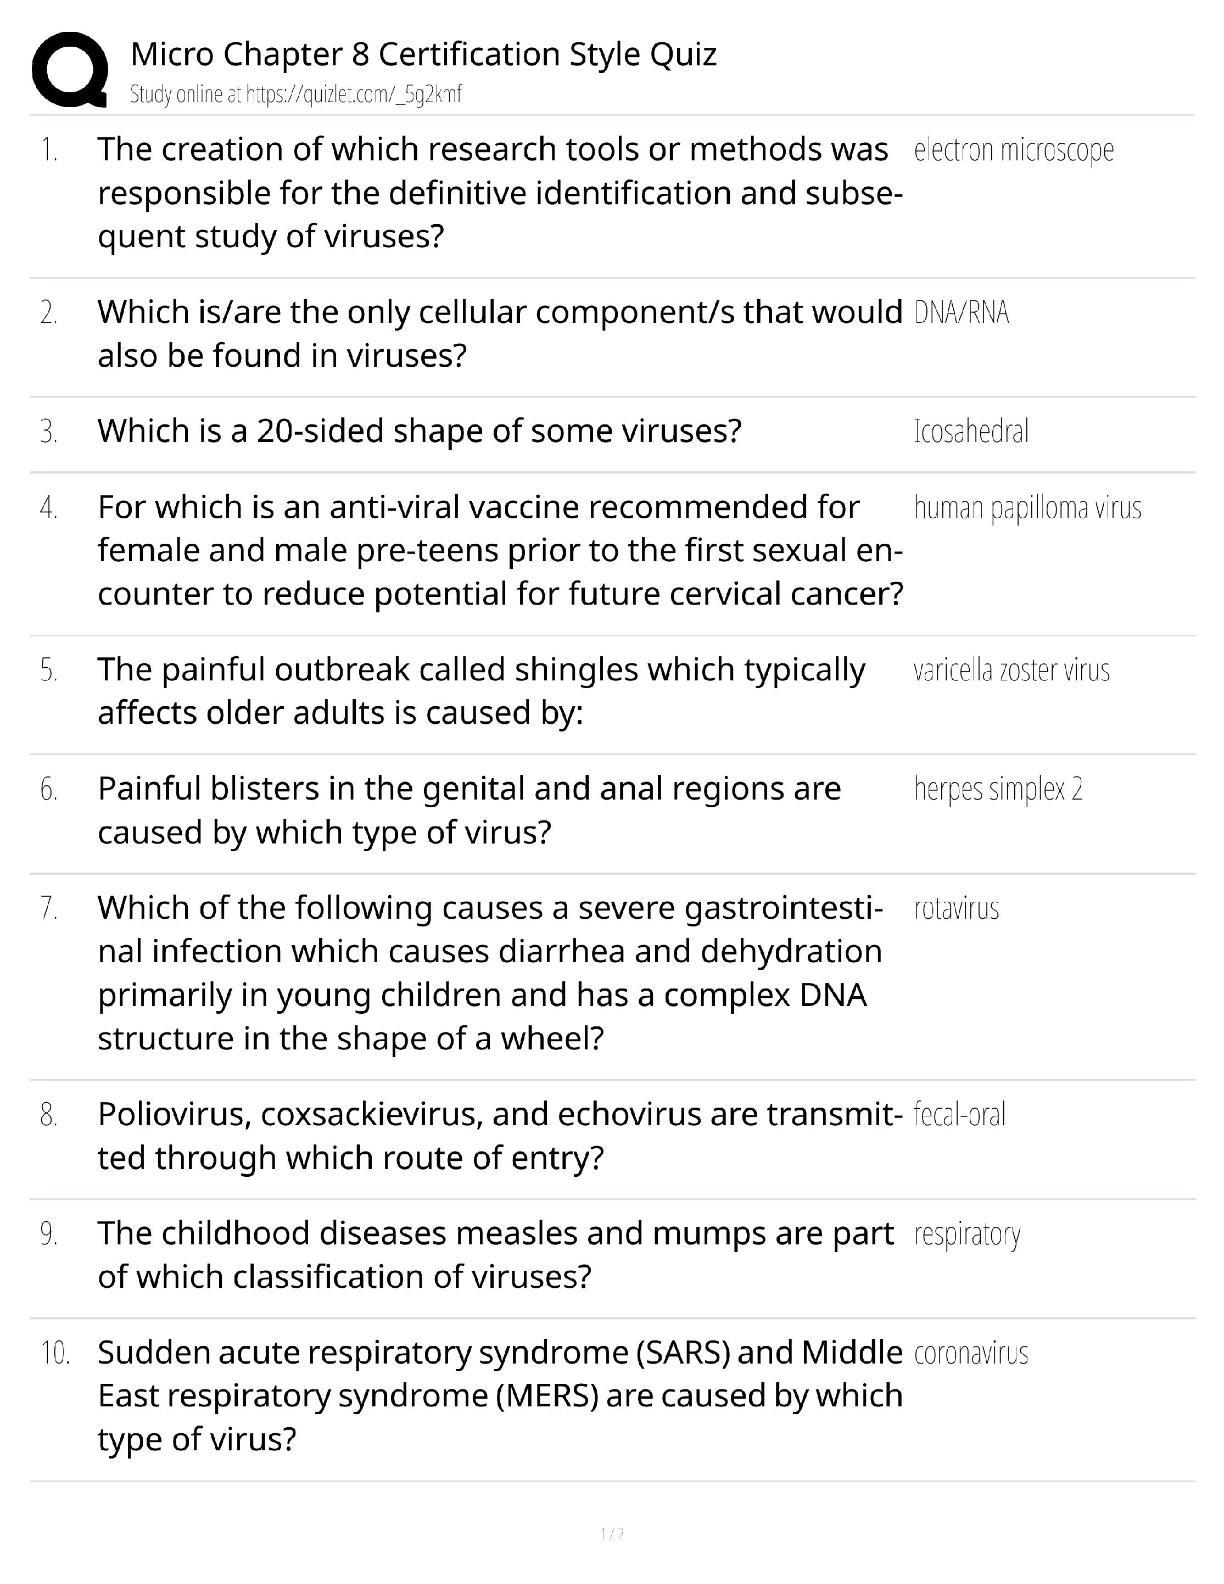The height and width of the screenshot is (1584, 1224).
Task: Click the number 10 question marker
Action: pyautogui.click(x=55, y=1353)
